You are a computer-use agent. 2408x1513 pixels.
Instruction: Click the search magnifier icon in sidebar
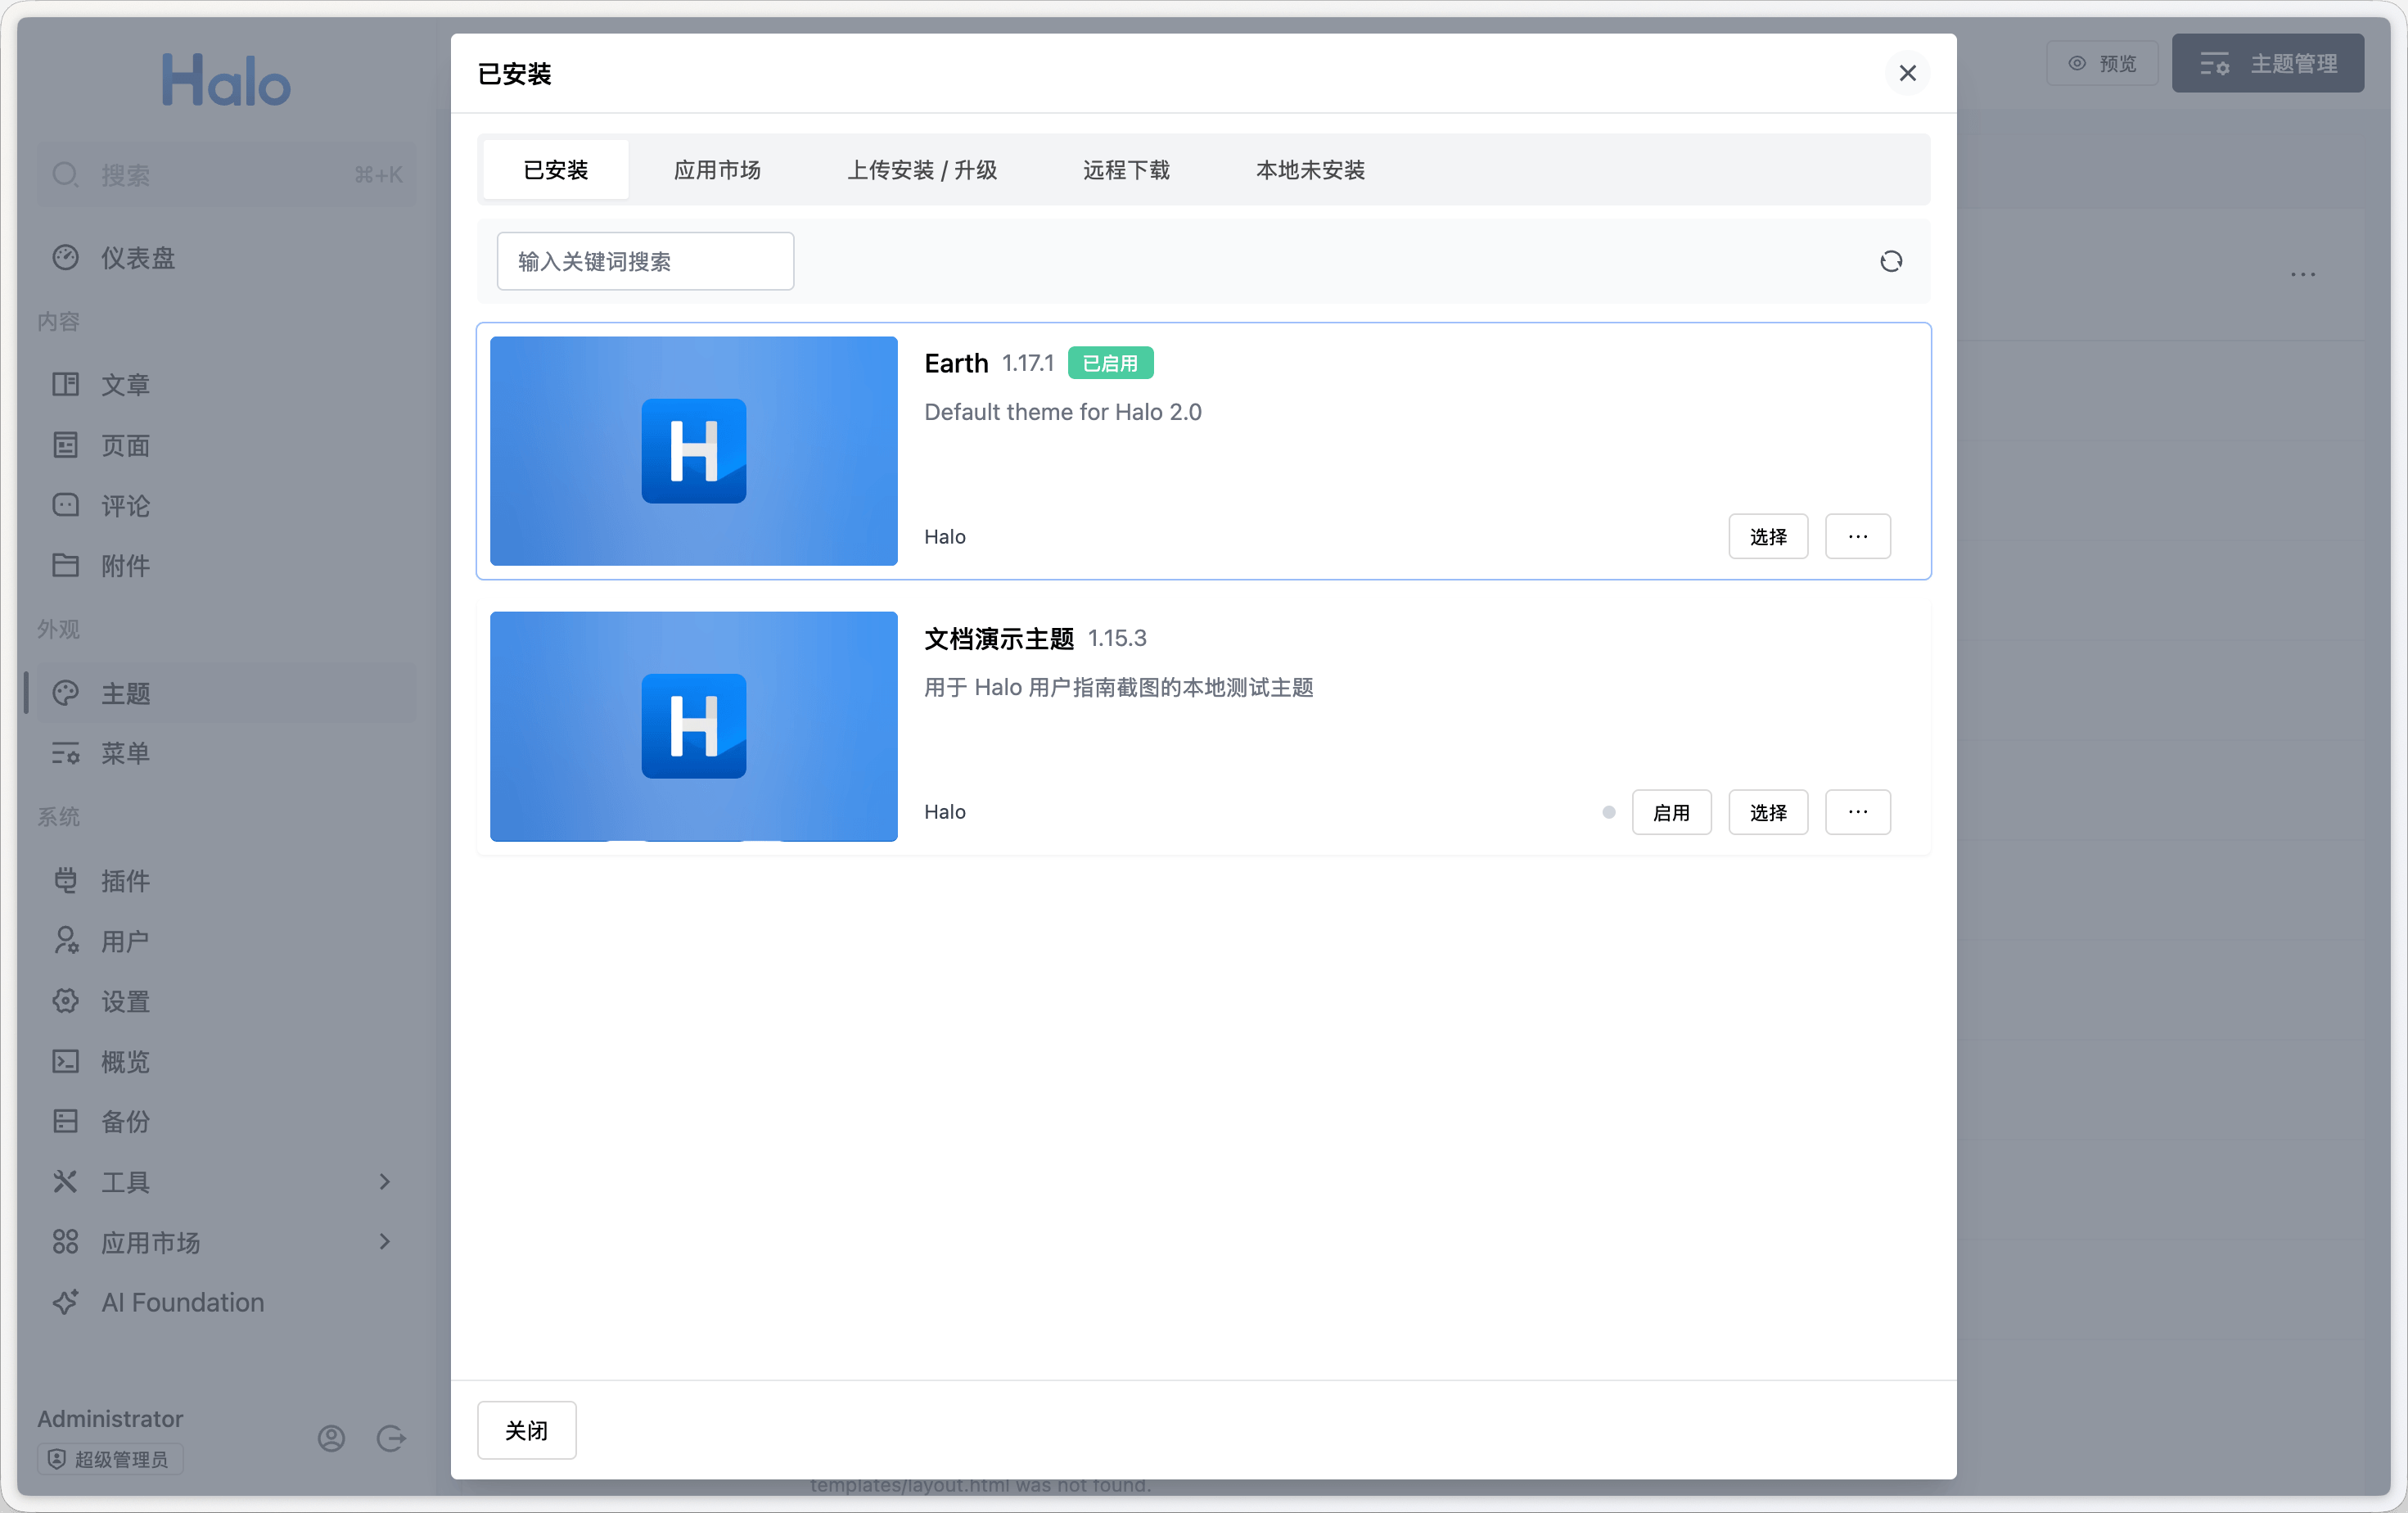tap(65, 174)
